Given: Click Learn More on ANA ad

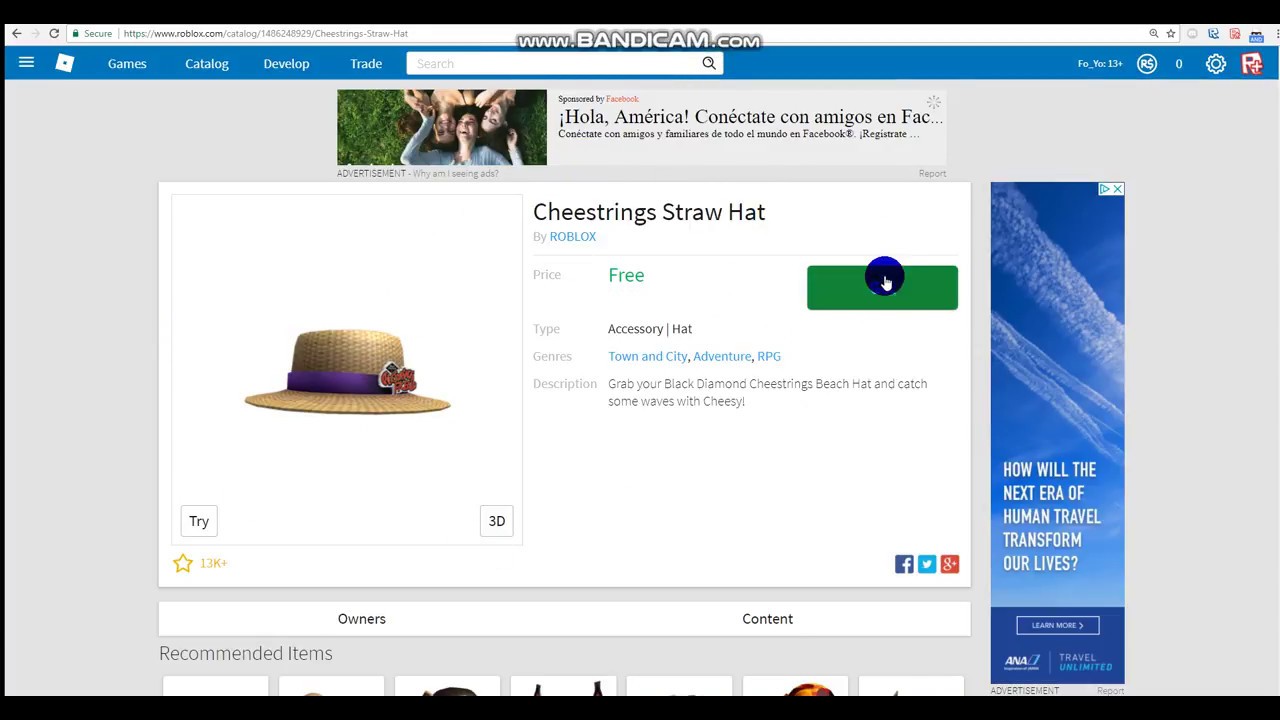Looking at the screenshot, I should 1057,625.
